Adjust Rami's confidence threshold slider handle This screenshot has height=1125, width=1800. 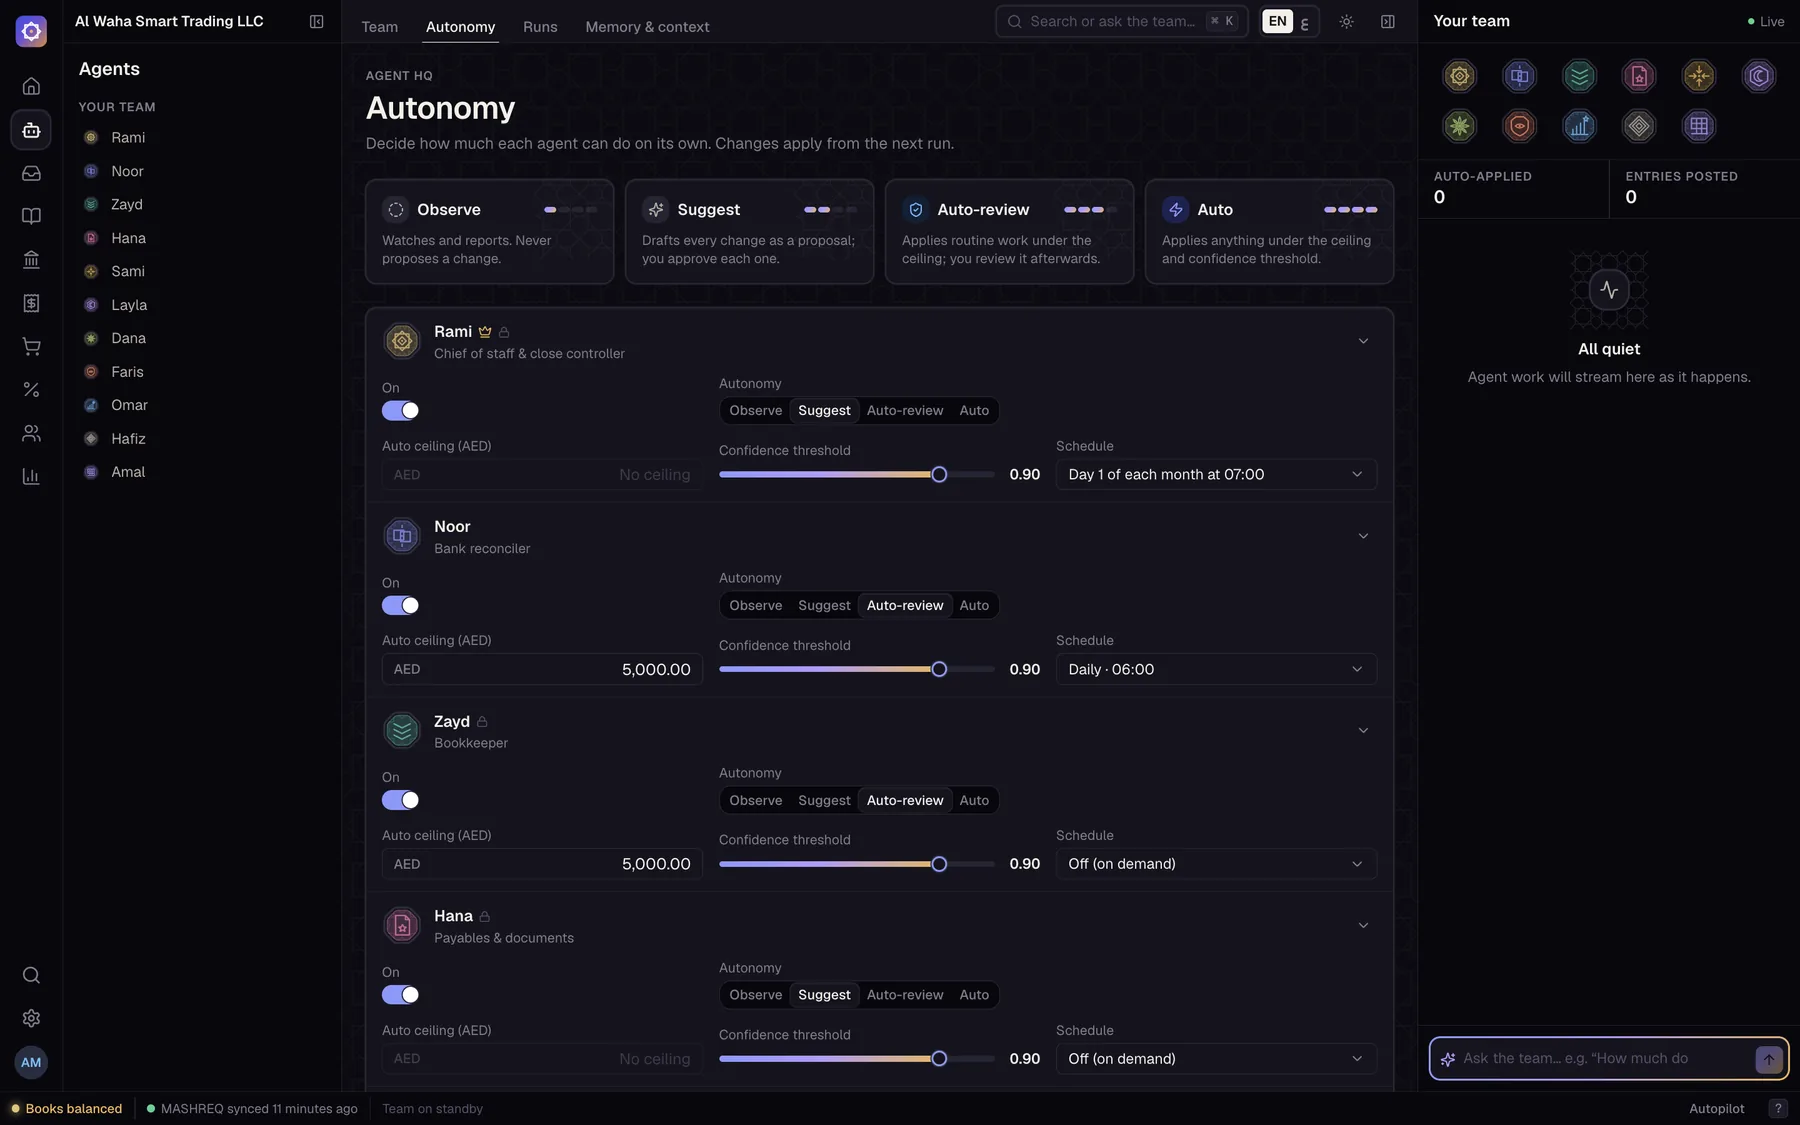pos(939,475)
